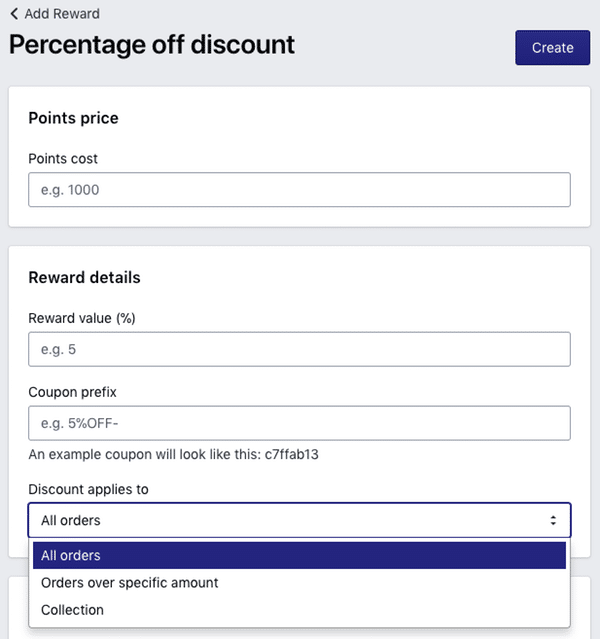The width and height of the screenshot is (600, 639).
Task: Click the select box up-down arrows icon
Action: coord(553,520)
